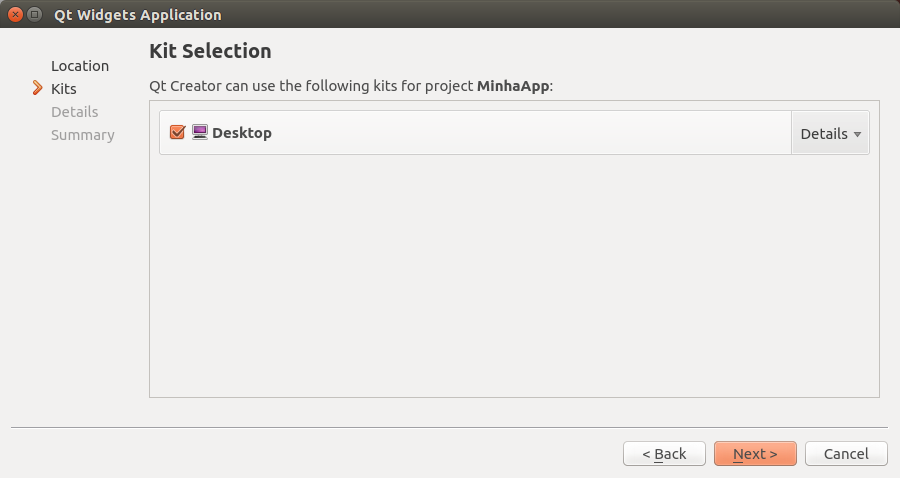Click the Kit Selection heading
Viewport: 900px width, 478px height.
coord(210,51)
